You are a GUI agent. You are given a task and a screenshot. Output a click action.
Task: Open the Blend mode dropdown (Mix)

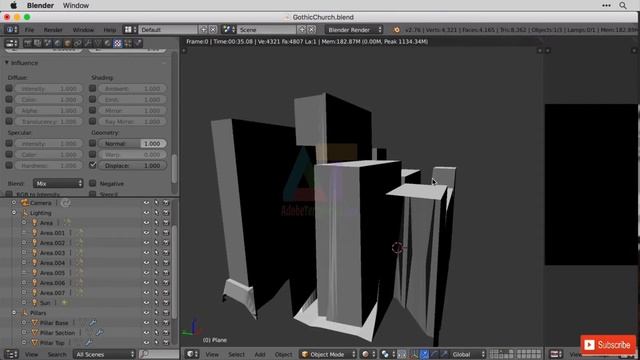coord(58,184)
